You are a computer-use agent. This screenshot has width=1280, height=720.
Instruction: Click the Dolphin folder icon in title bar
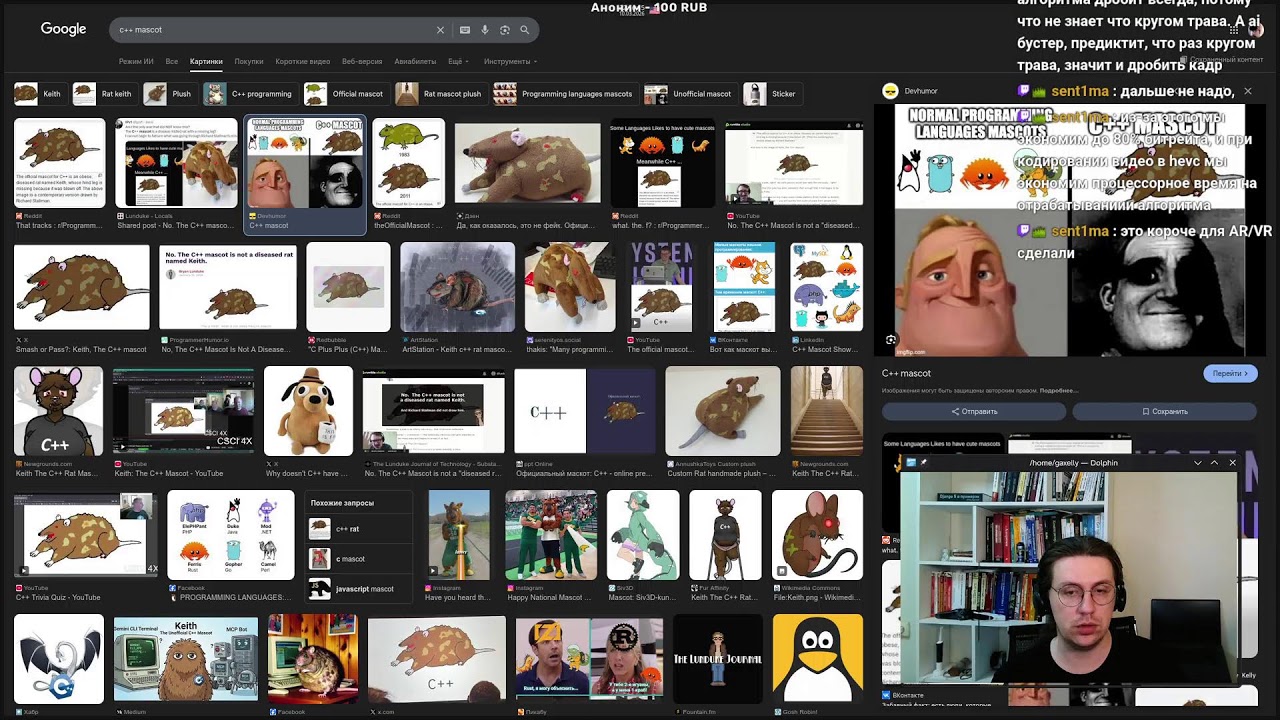[910, 463]
